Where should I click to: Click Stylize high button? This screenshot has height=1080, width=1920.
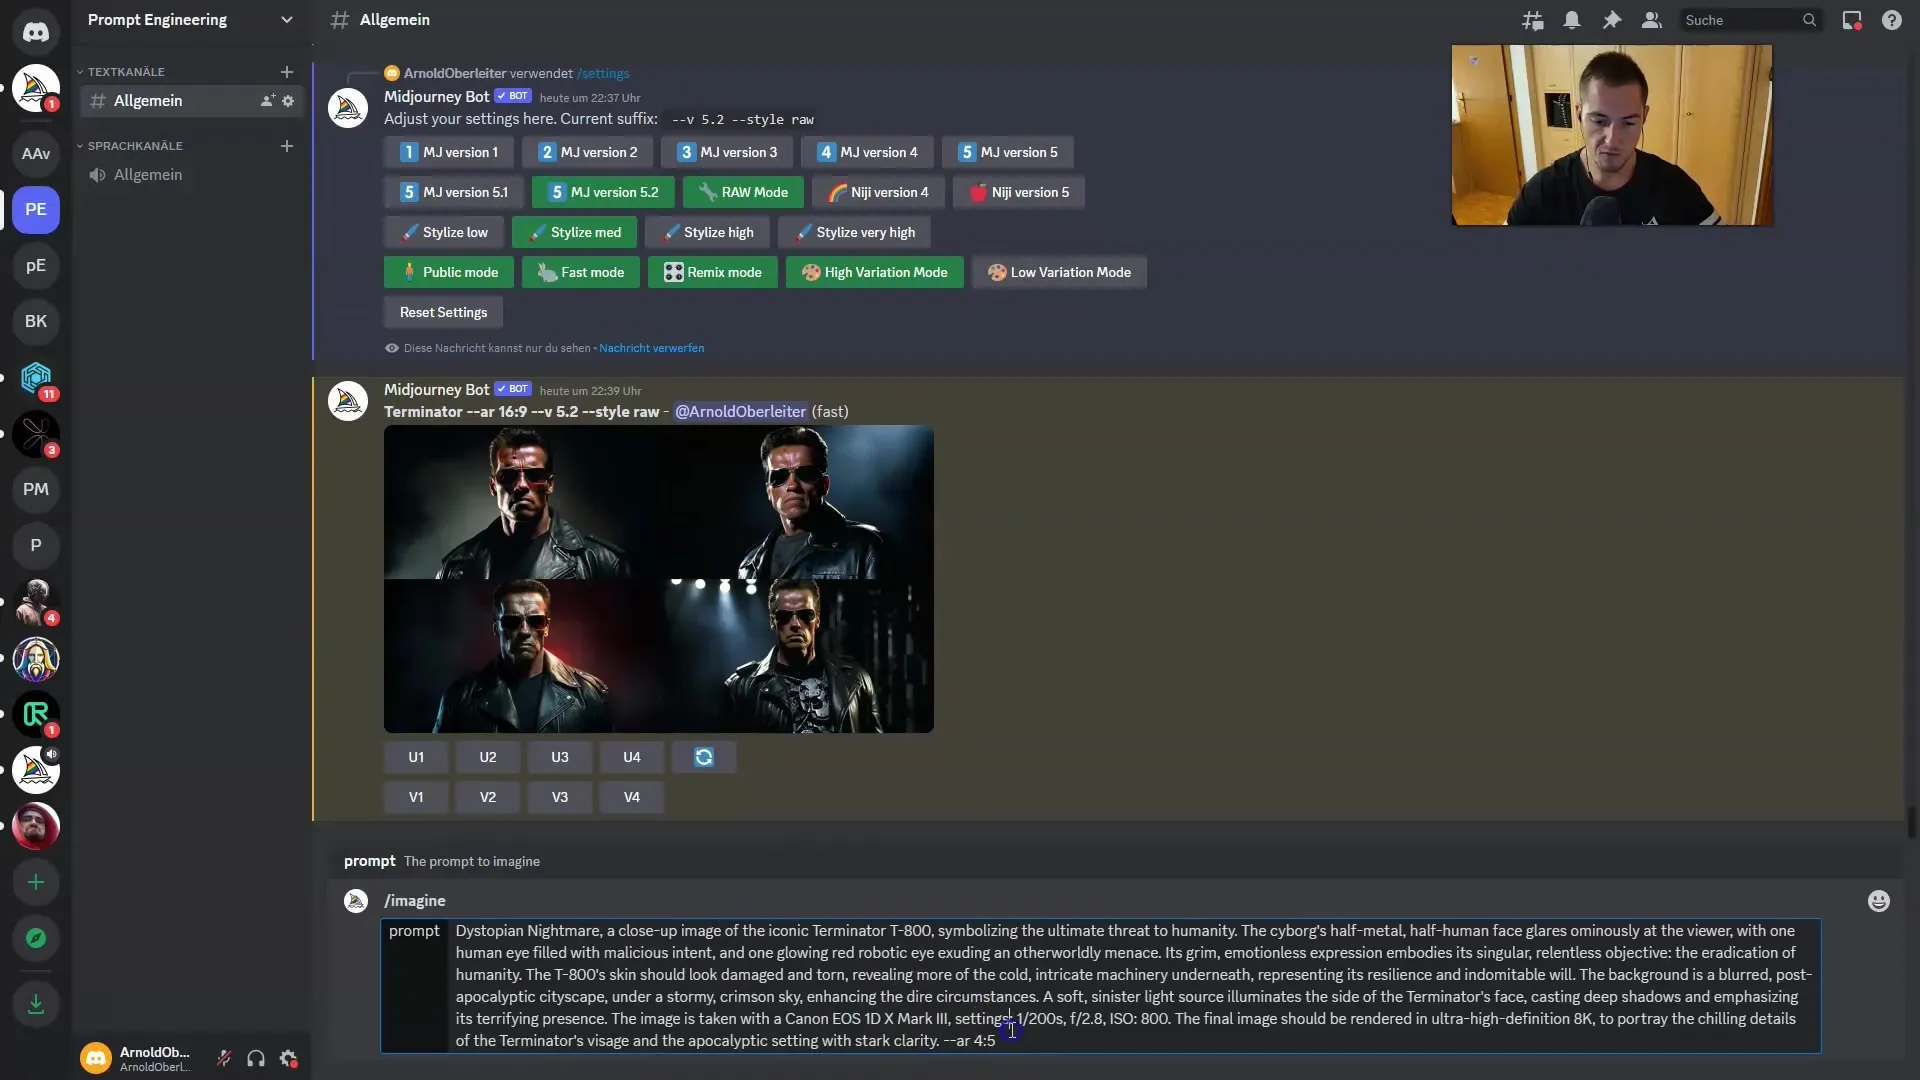(708, 232)
